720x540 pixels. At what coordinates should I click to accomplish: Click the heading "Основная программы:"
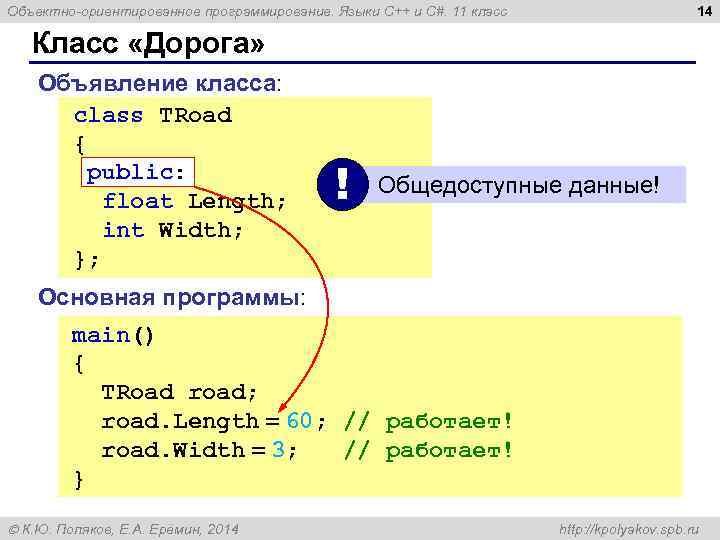click(x=171, y=297)
